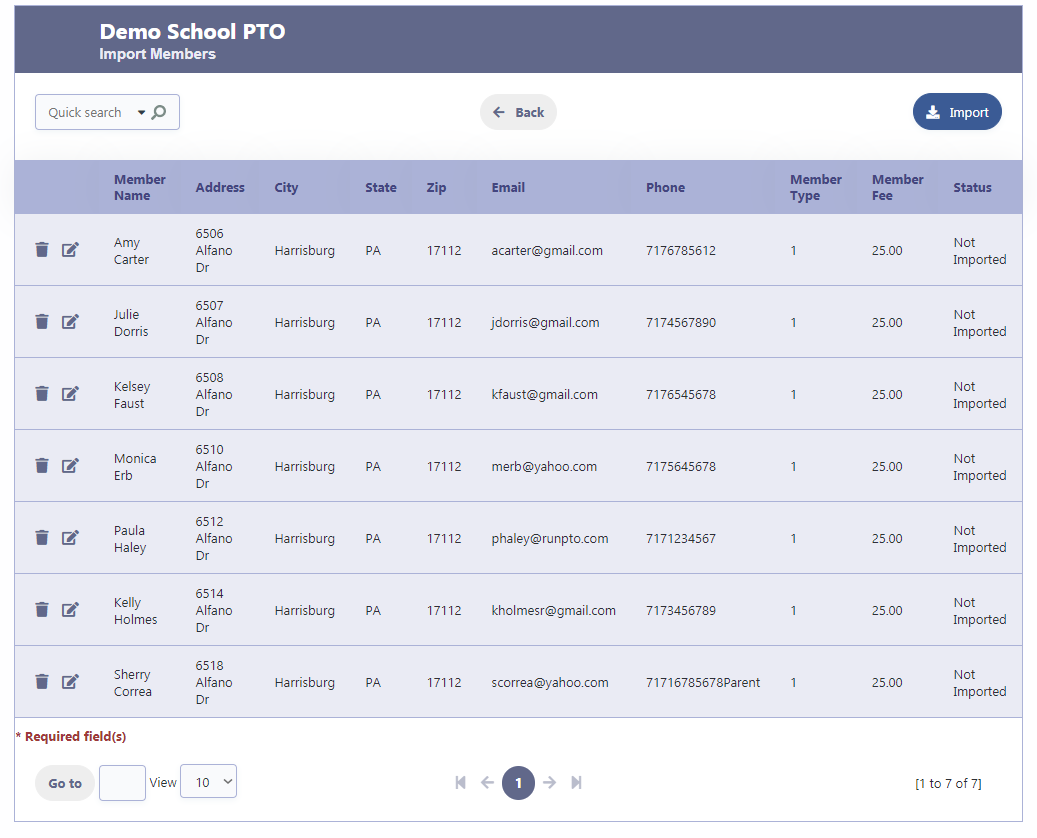
Task: Delete the Amy Carter member row
Action: click(42, 250)
